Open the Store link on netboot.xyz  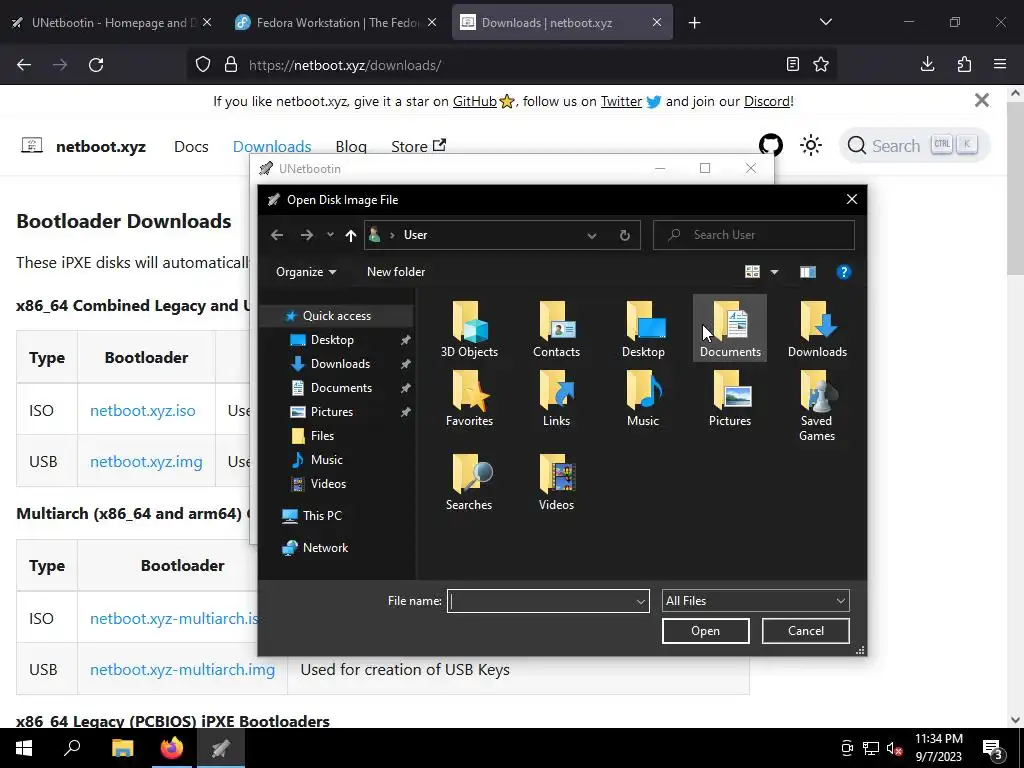tap(418, 146)
